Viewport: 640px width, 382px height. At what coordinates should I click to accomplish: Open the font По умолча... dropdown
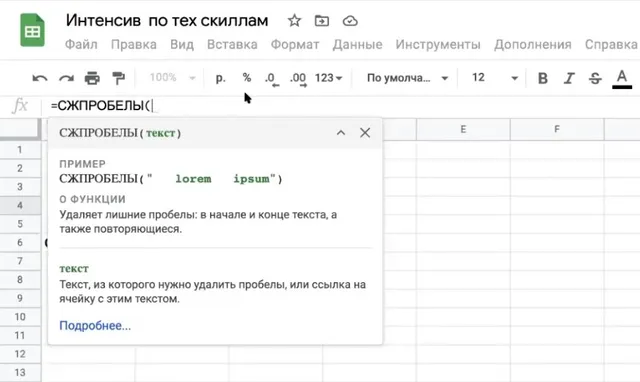[407, 78]
